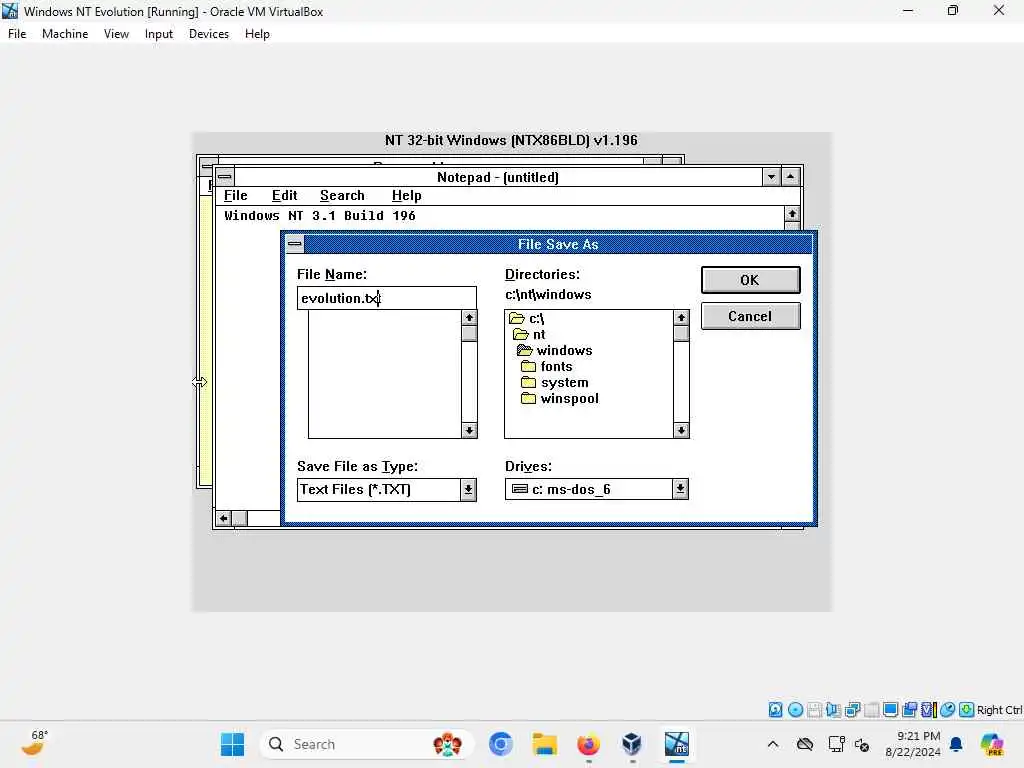The image size is (1024, 768).
Task: Open VirtualBox File menu
Action: point(17,34)
